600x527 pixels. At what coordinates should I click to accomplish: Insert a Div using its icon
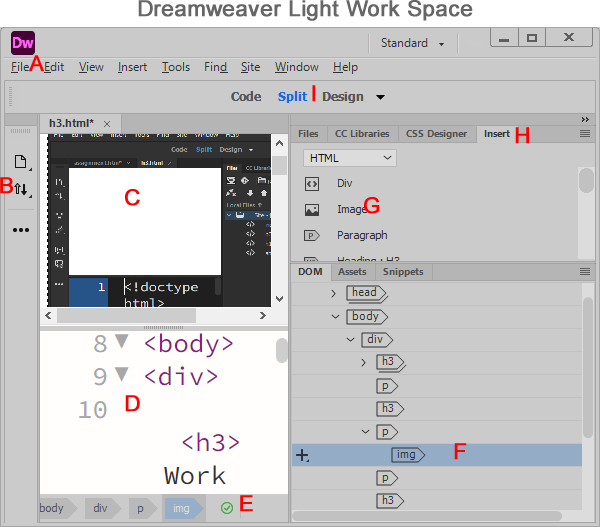[312, 184]
